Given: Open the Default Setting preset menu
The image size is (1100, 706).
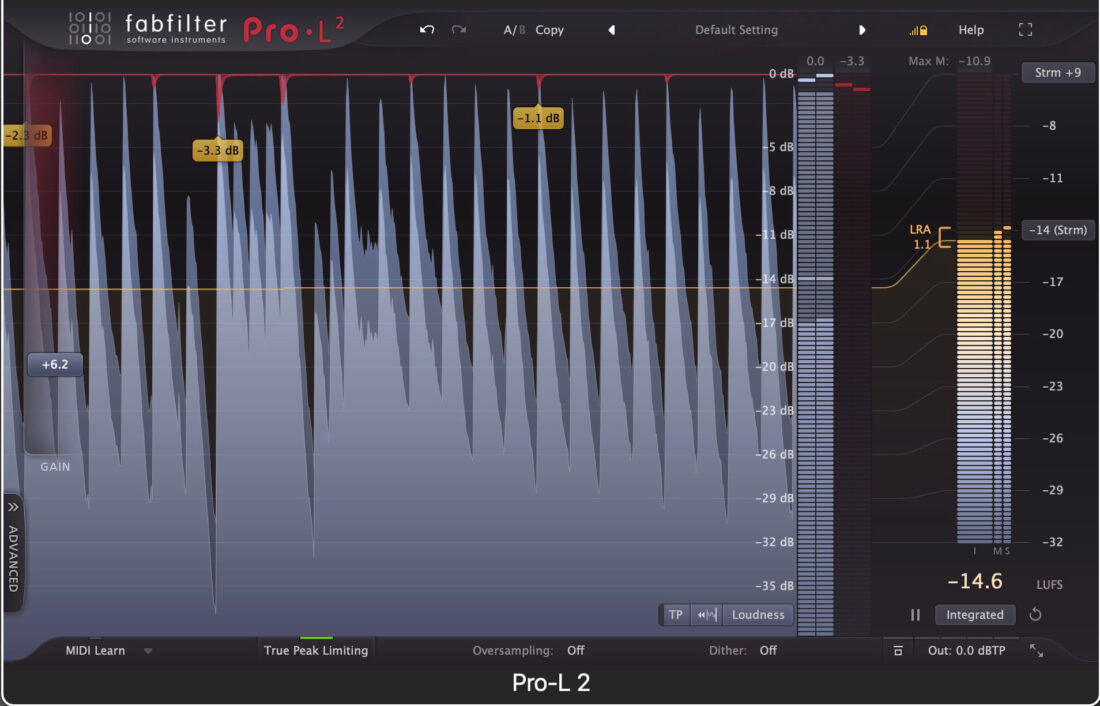Looking at the screenshot, I should point(736,30).
